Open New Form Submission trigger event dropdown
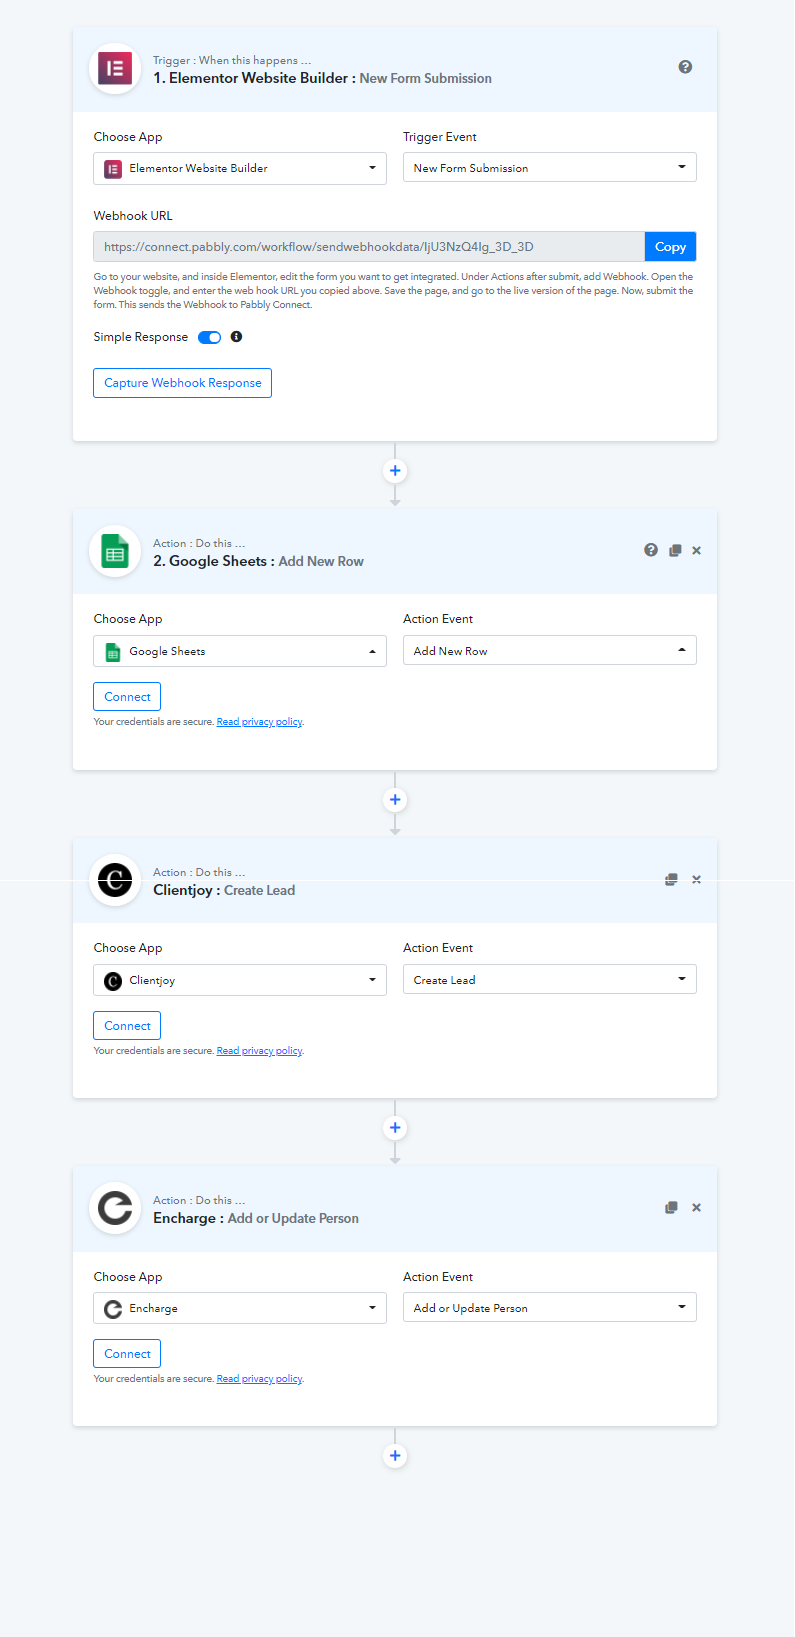Image resolution: width=795 pixels, height=1637 pixels. click(x=550, y=168)
